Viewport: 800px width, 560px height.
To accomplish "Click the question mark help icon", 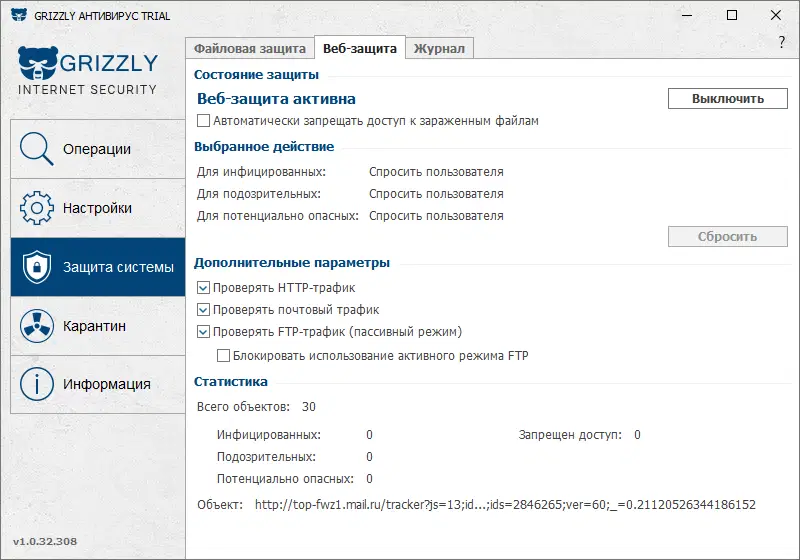I will coord(781,42).
